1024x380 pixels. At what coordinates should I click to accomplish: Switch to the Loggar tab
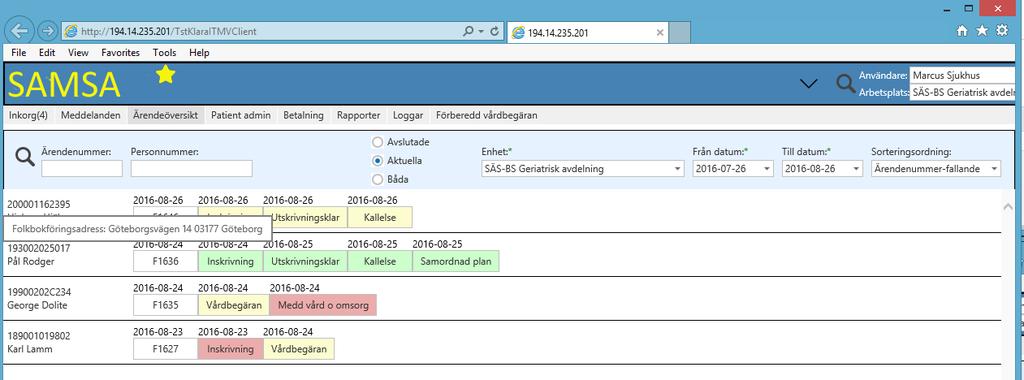click(x=408, y=116)
